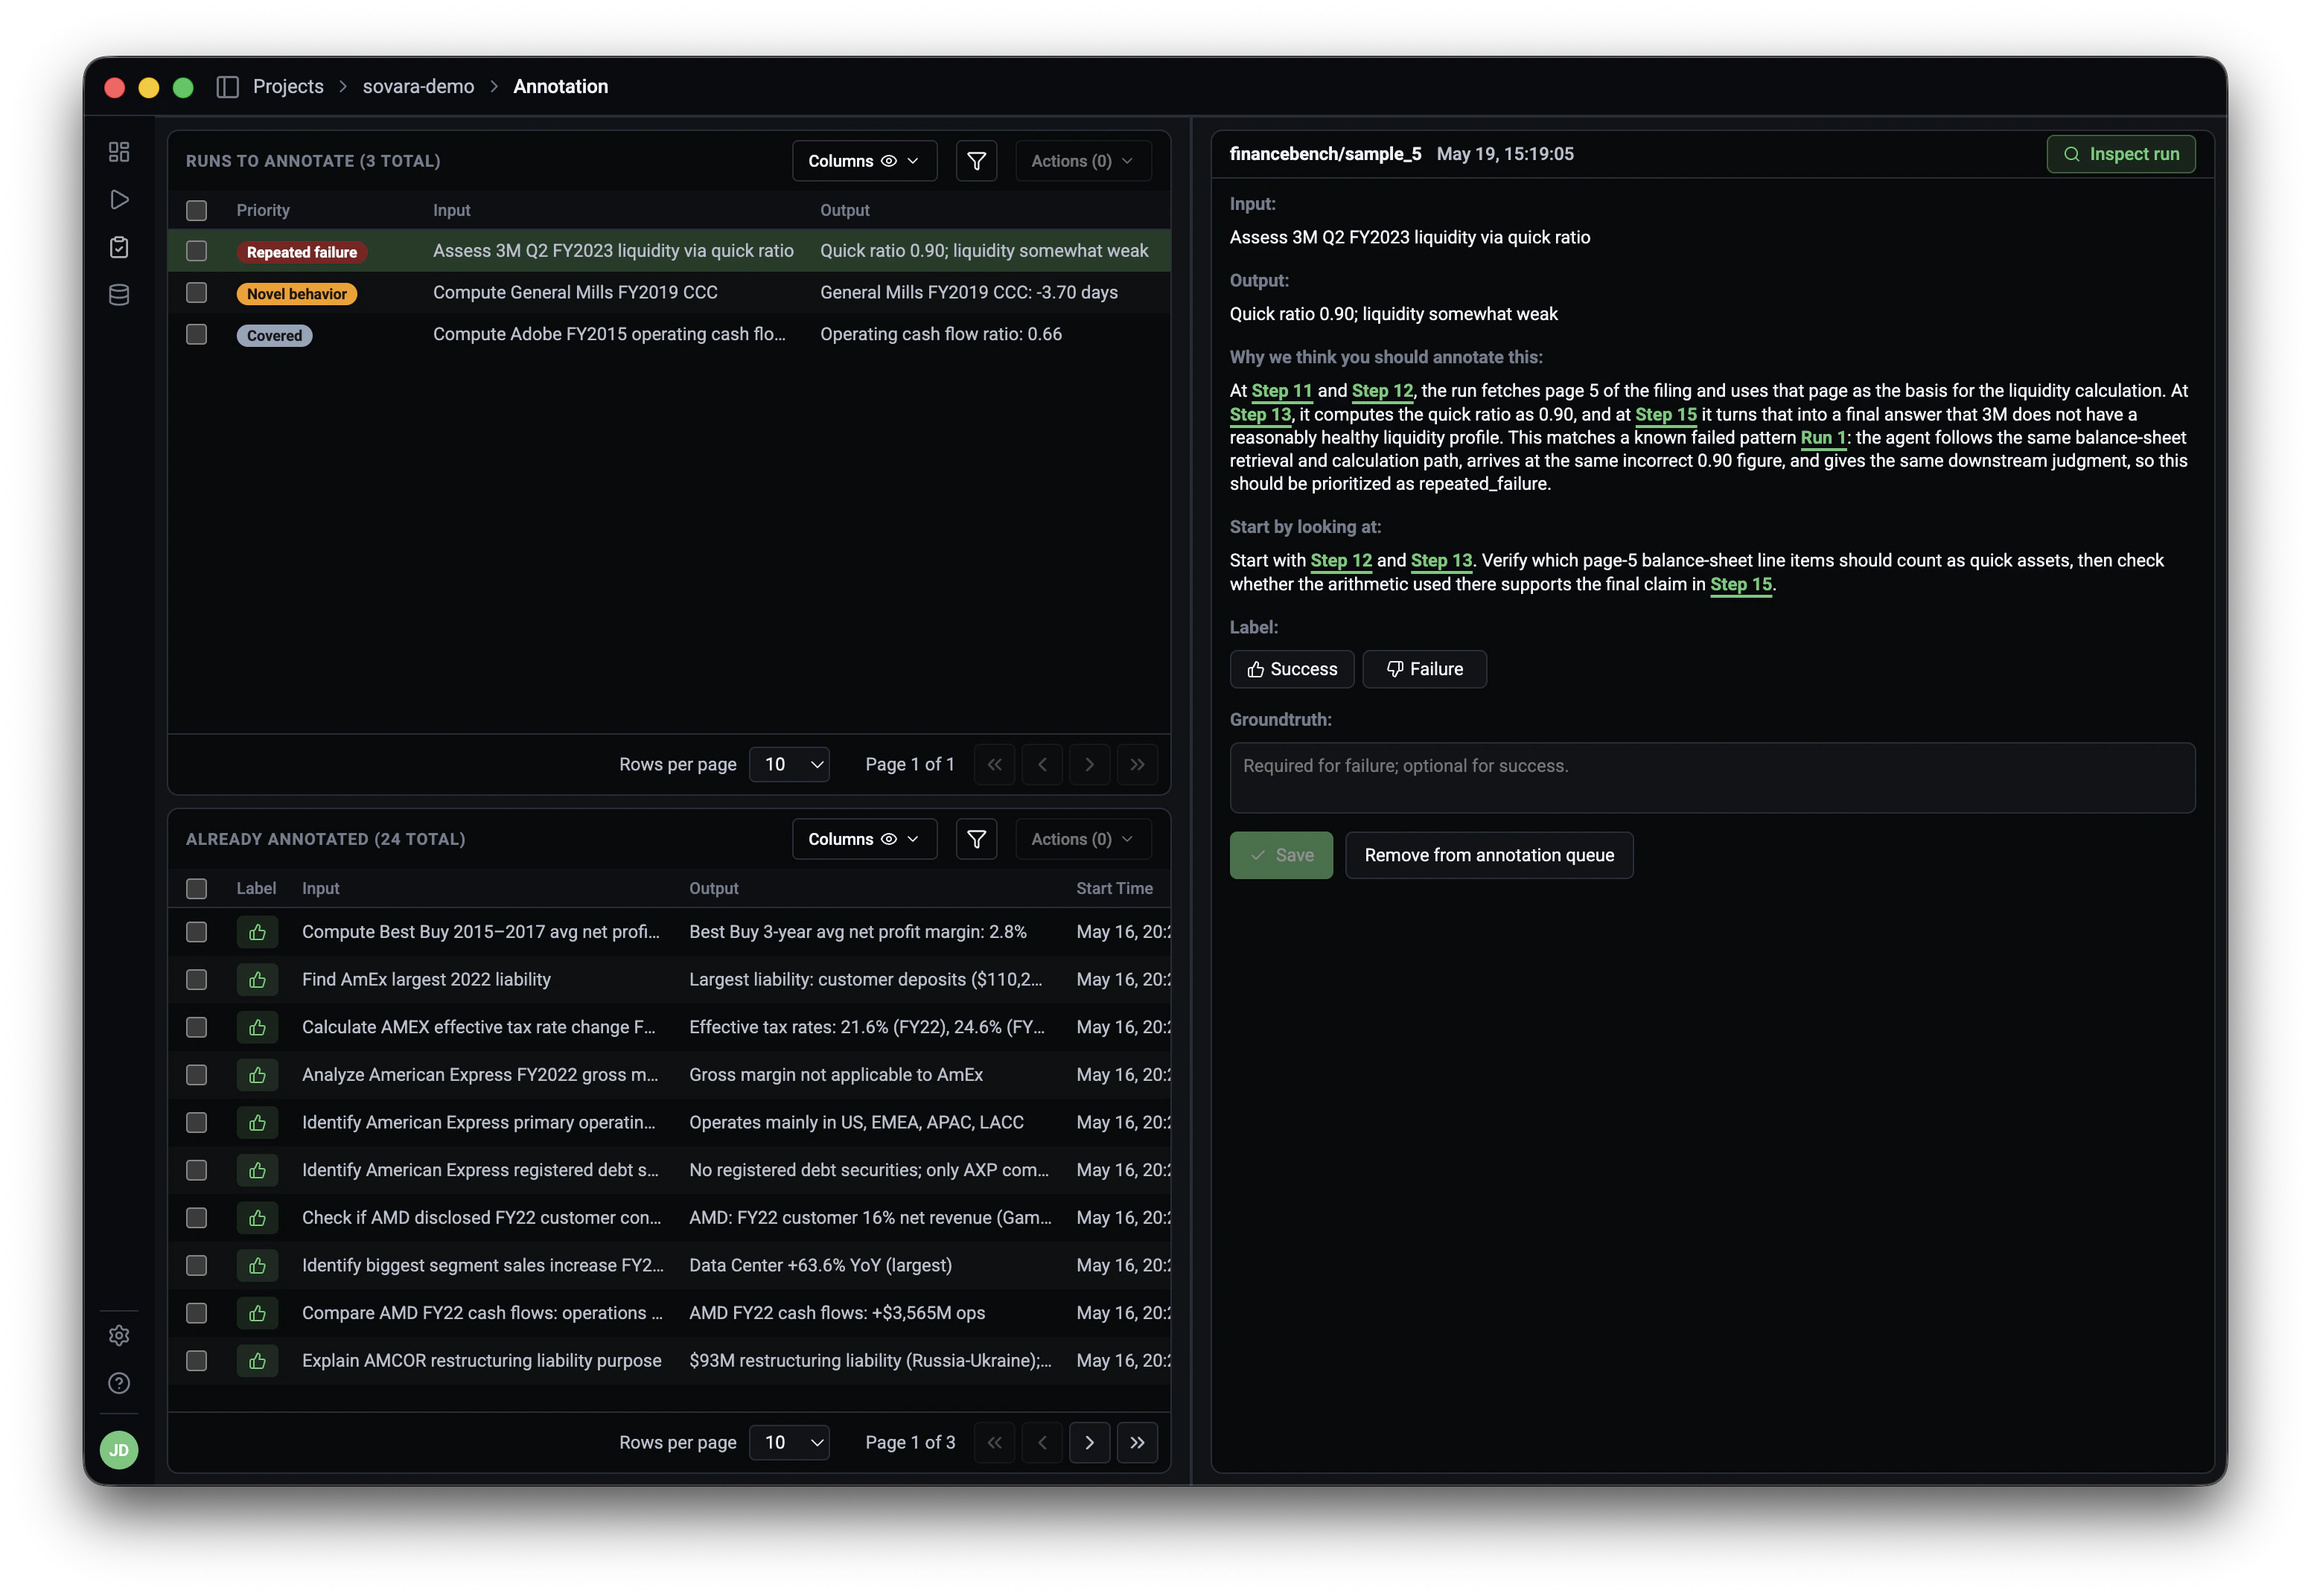The image size is (2311, 1596).
Task: Open the help question mark icon
Action: (x=119, y=1383)
